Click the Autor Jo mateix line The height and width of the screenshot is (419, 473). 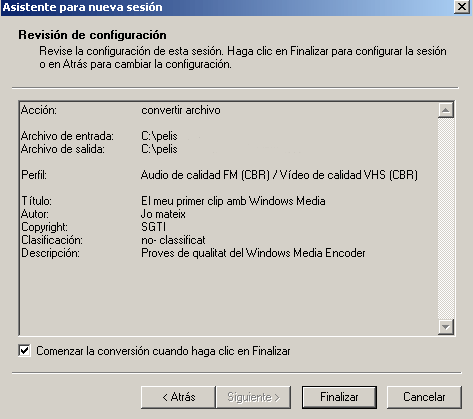point(103,214)
